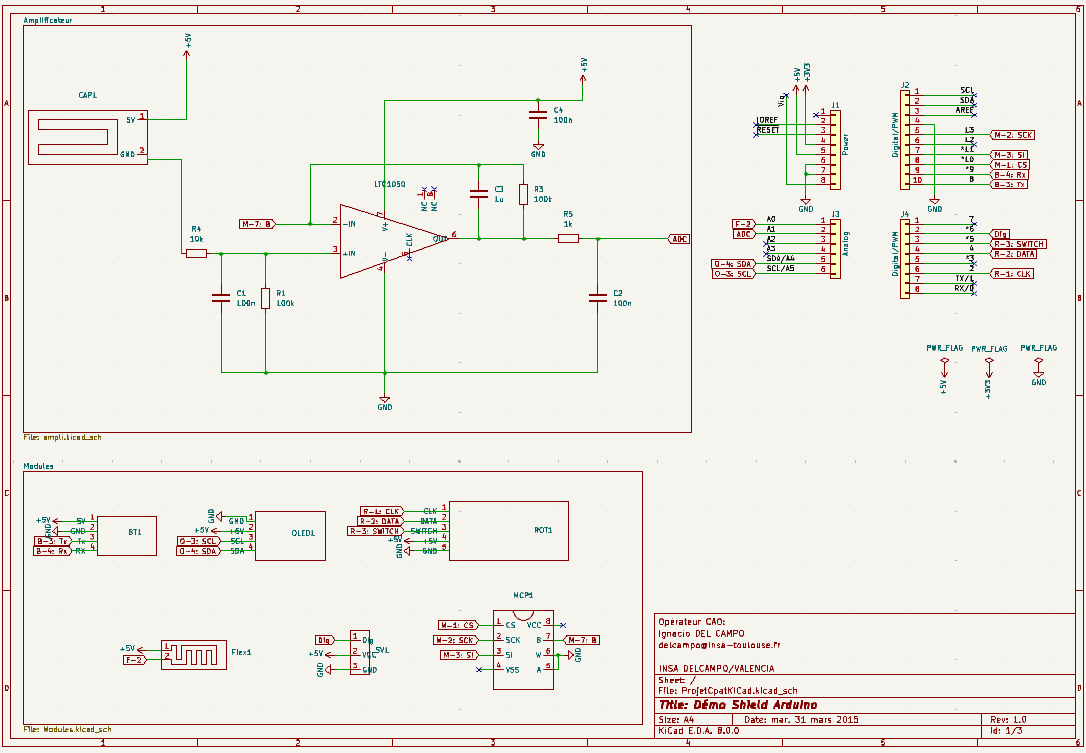This screenshot has width=1086, height=753.
Task: Click the F-2 label beside J3
Action: [743, 224]
